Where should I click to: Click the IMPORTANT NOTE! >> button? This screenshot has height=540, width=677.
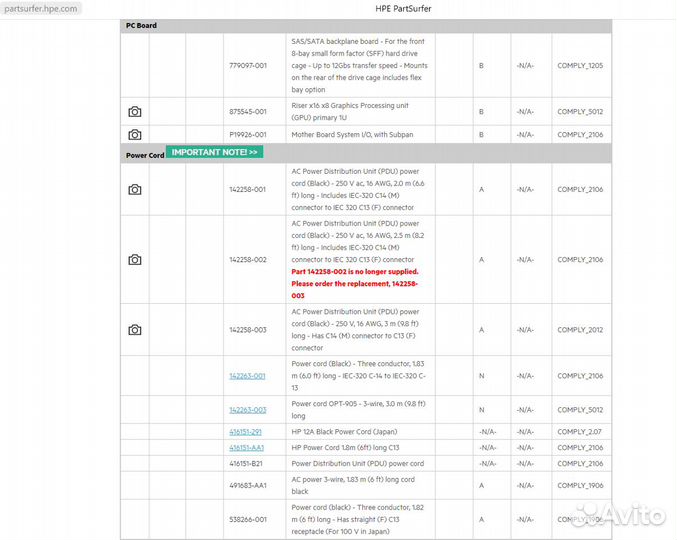215,152
